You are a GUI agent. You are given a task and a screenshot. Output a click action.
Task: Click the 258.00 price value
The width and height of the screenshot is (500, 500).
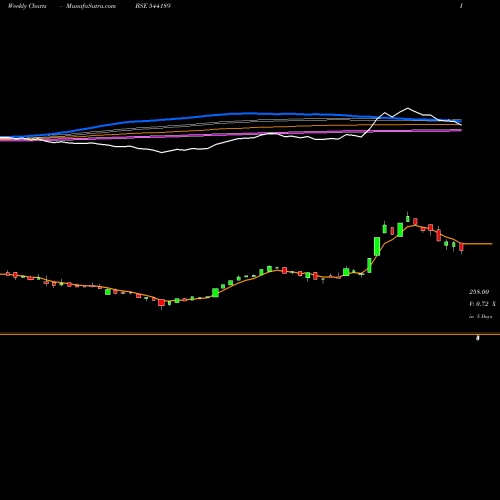pyautogui.click(x=479, y=292)
